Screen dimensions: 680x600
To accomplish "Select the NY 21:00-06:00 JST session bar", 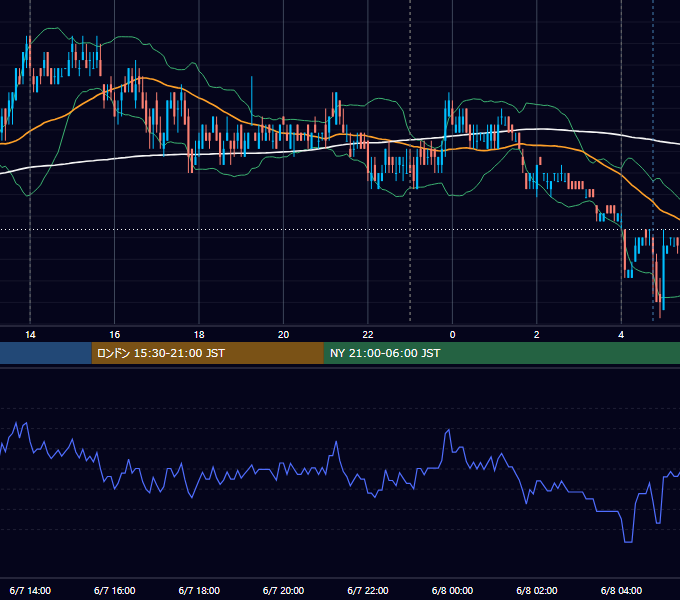I will point(502,353).
